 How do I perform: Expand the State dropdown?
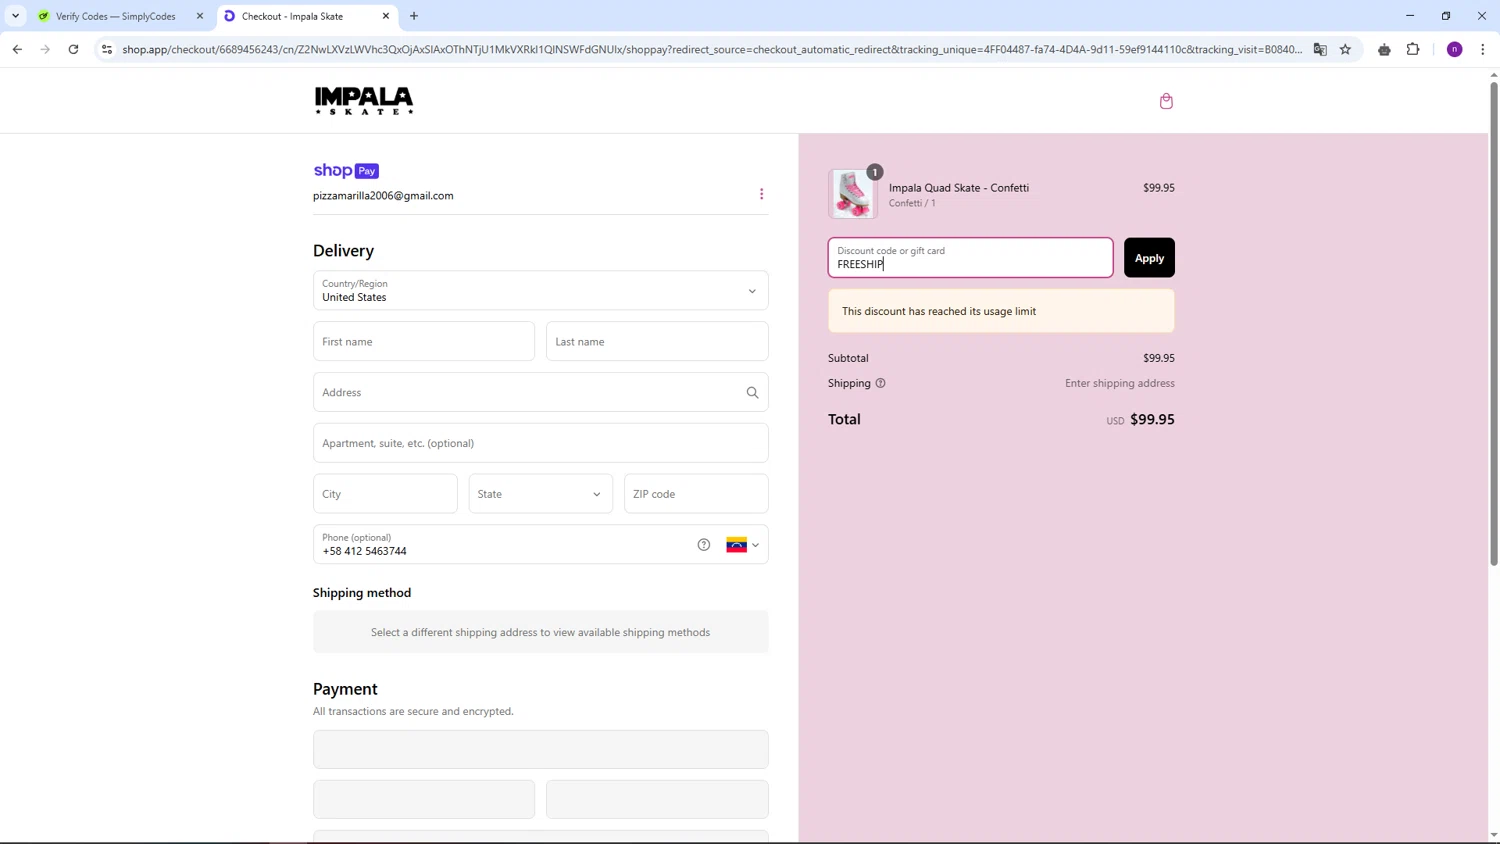click(540, 494)
